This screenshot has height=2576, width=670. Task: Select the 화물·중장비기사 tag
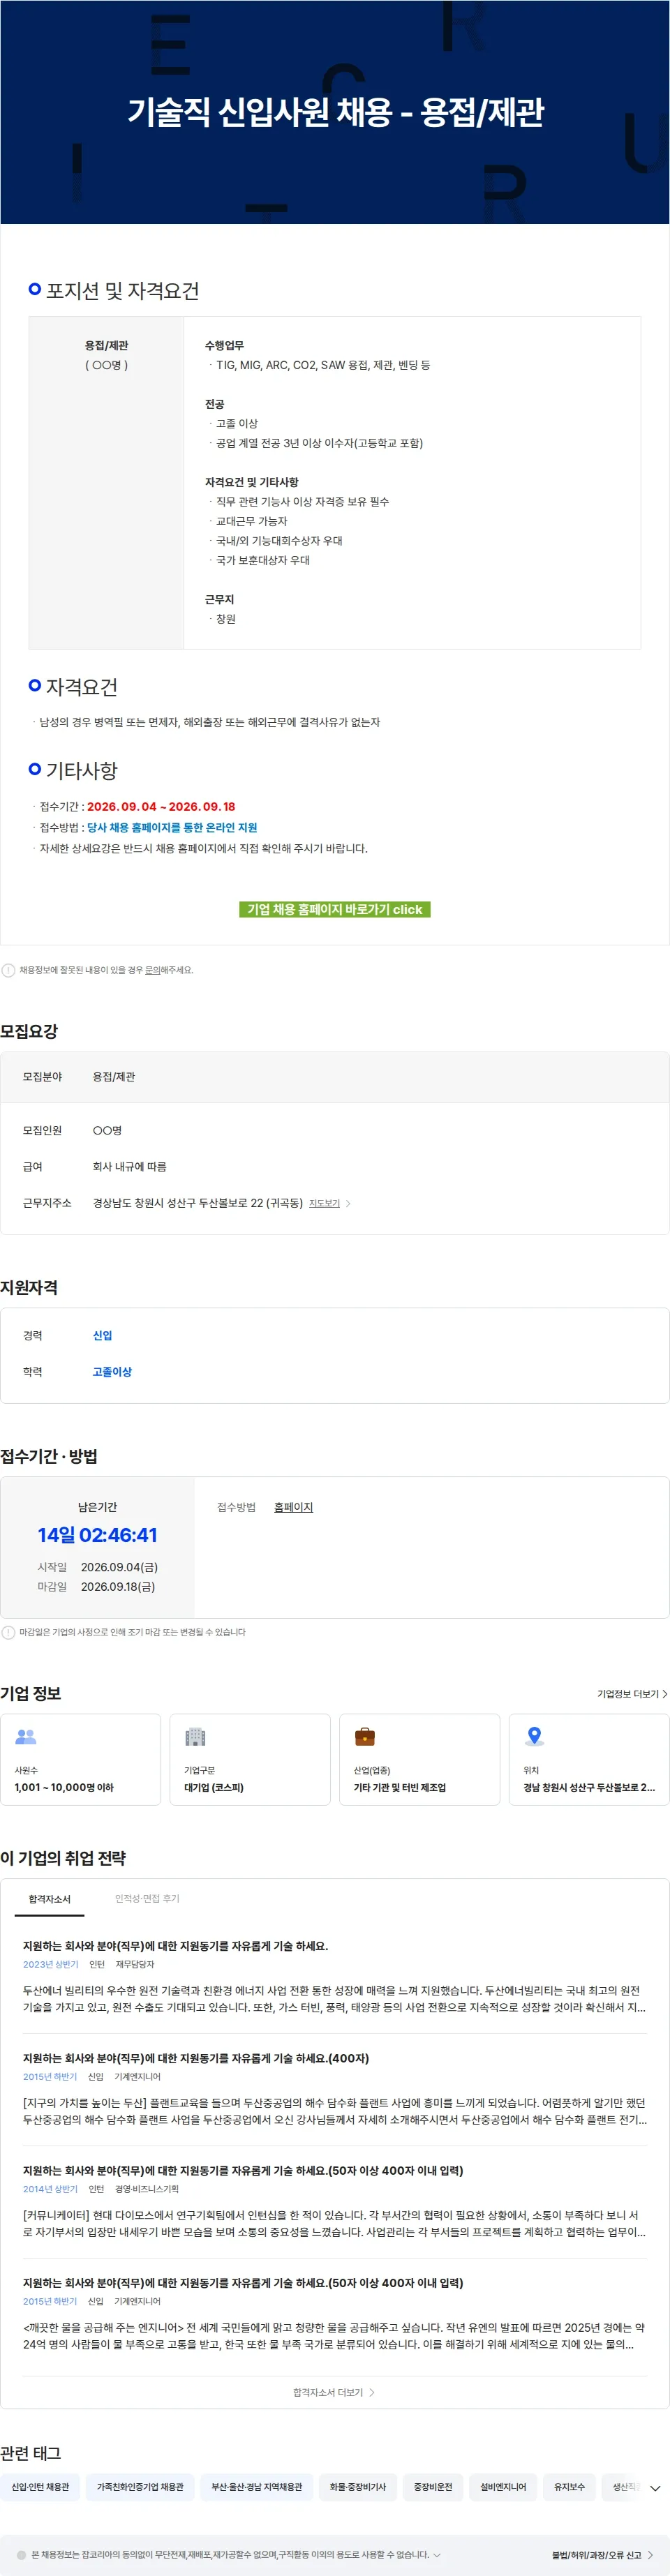point(358,2486)
